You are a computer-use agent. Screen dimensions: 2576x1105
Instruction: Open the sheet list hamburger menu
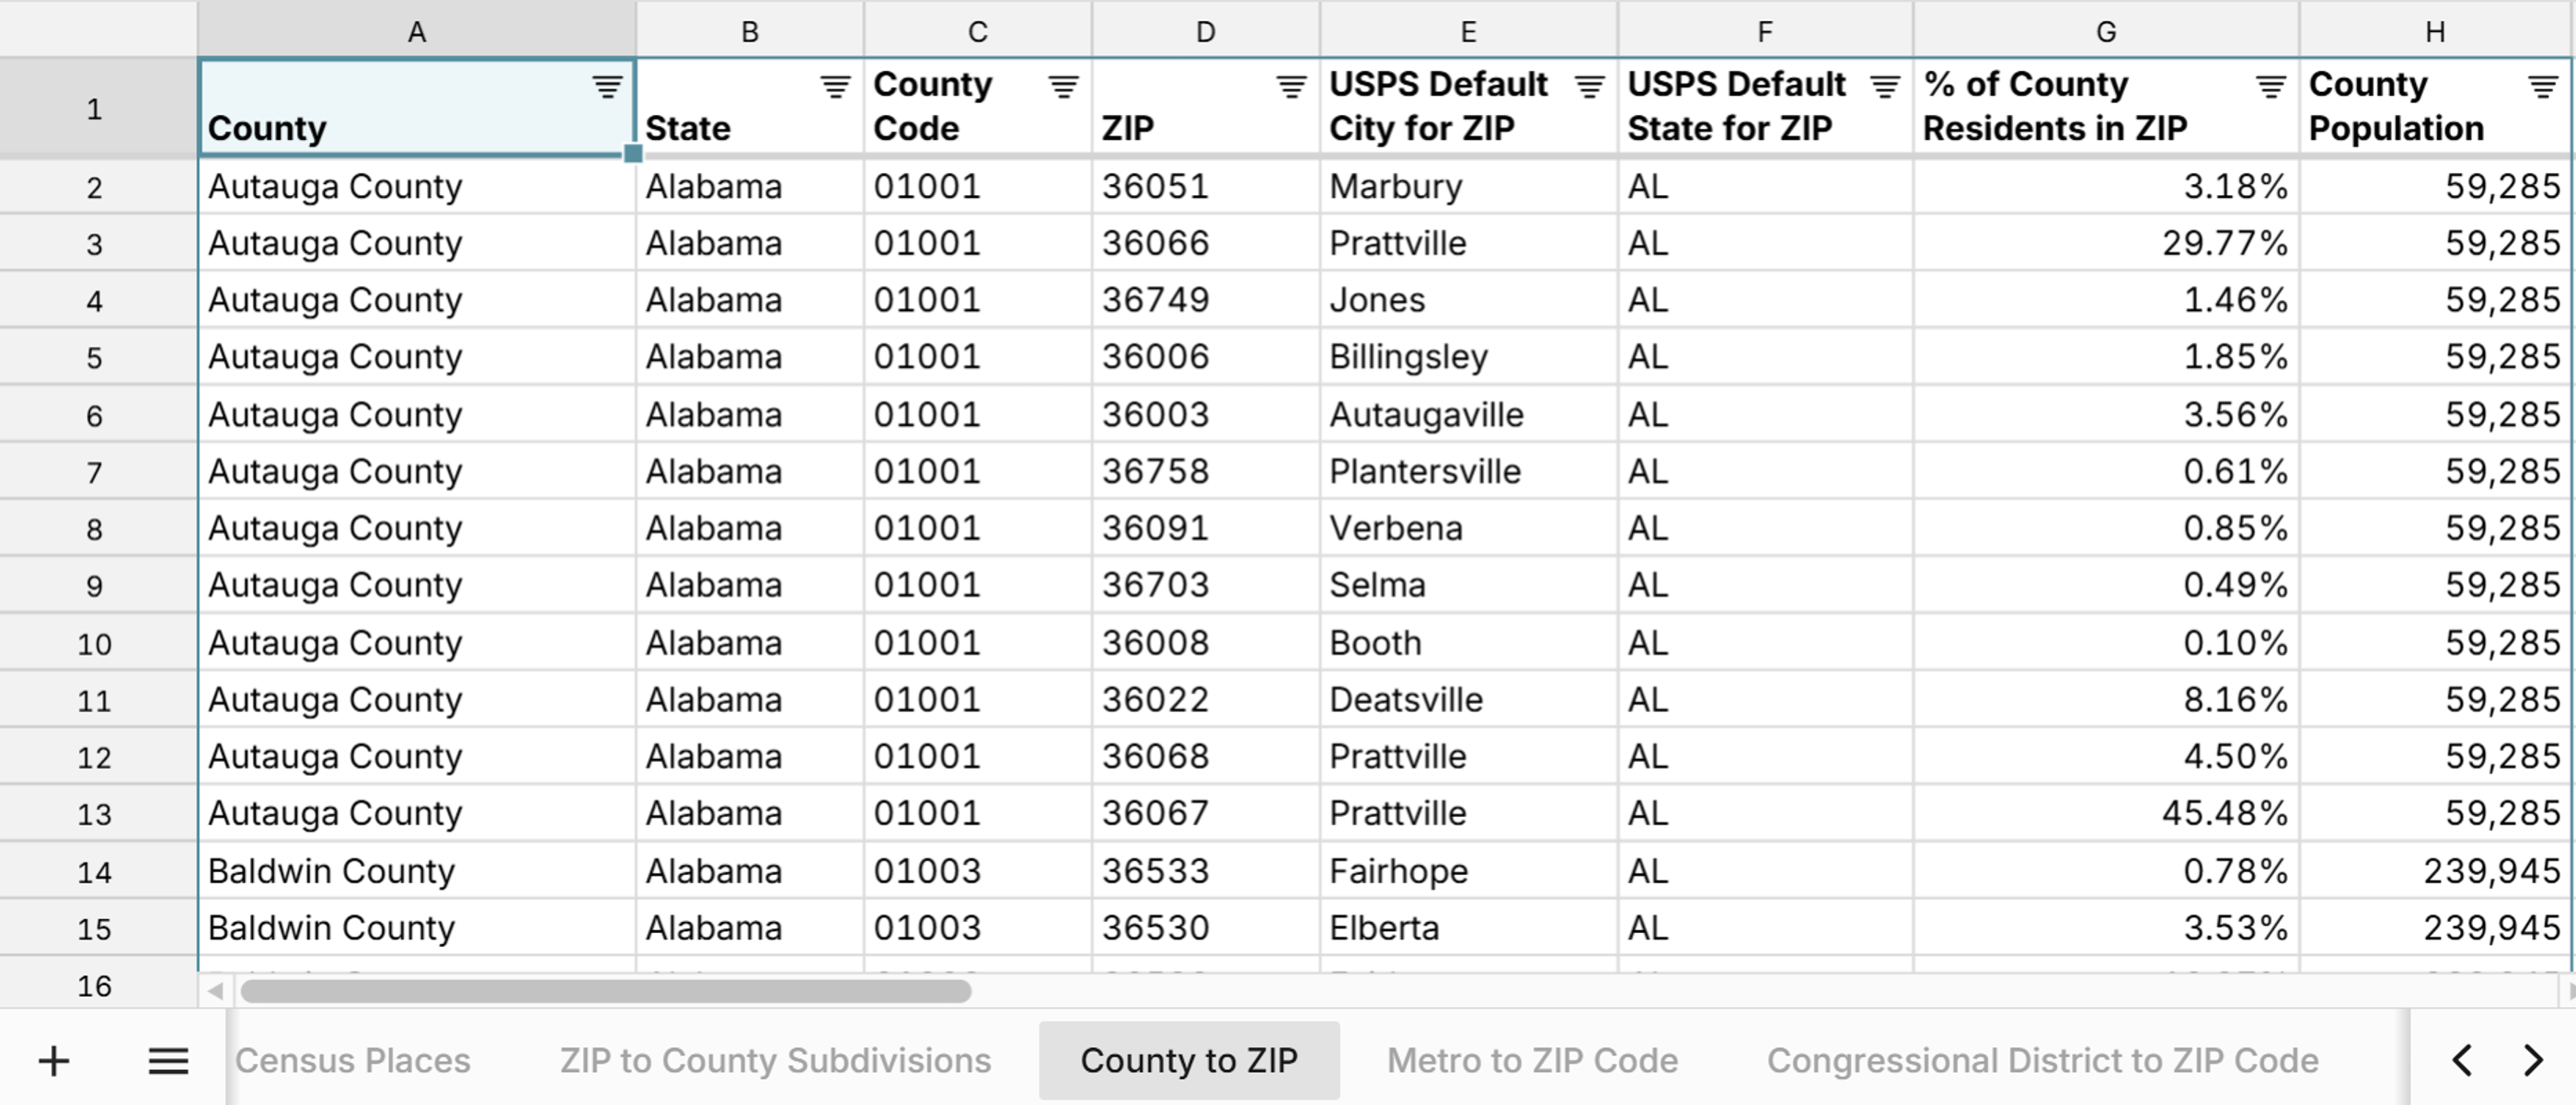click(168, 1061)
